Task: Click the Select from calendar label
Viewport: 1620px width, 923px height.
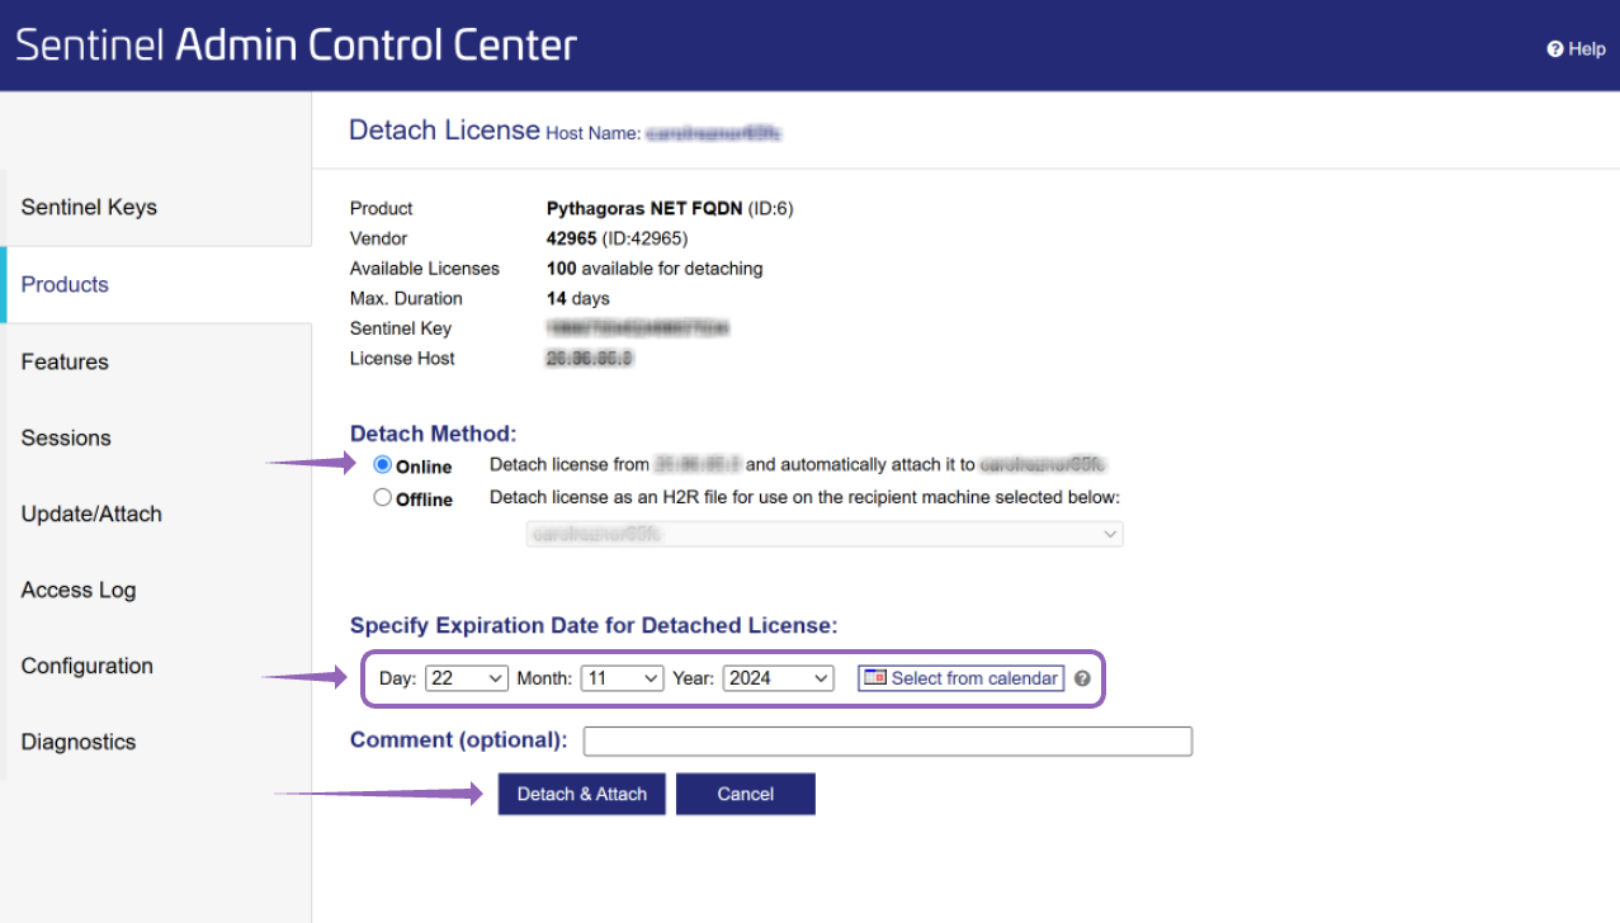Action: (974, 678)
